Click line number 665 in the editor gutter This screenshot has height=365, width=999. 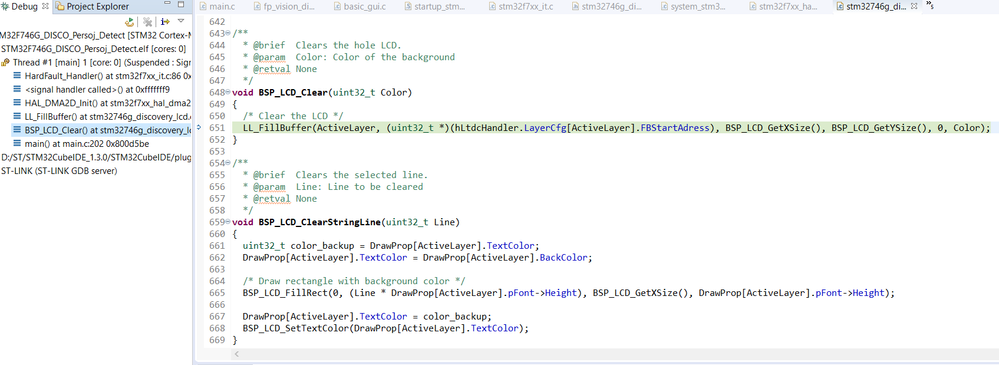click(x=217, y=293)
